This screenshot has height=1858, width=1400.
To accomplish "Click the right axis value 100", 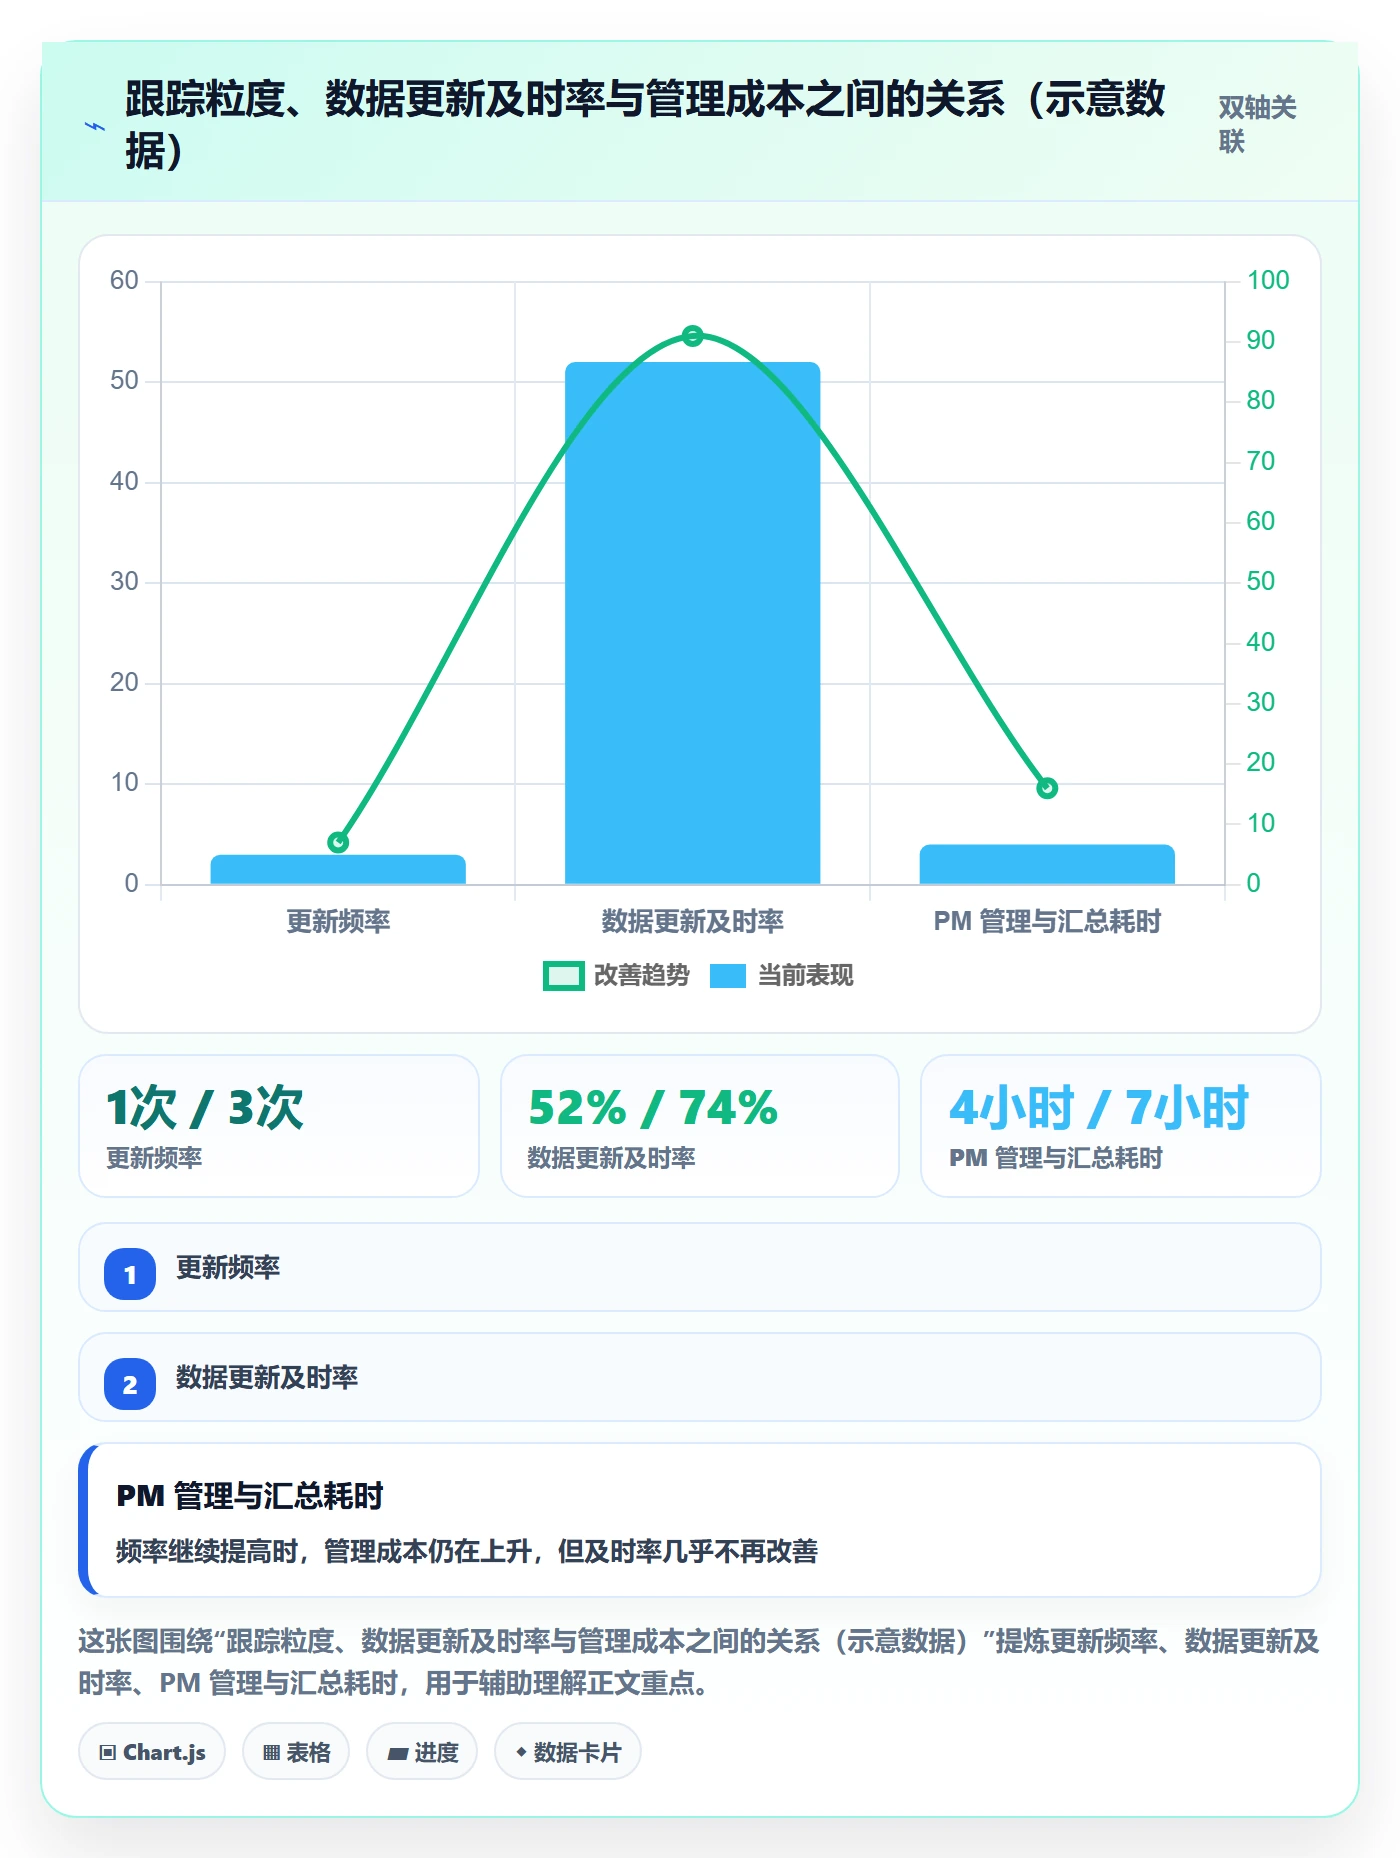I will point(1268,280).
